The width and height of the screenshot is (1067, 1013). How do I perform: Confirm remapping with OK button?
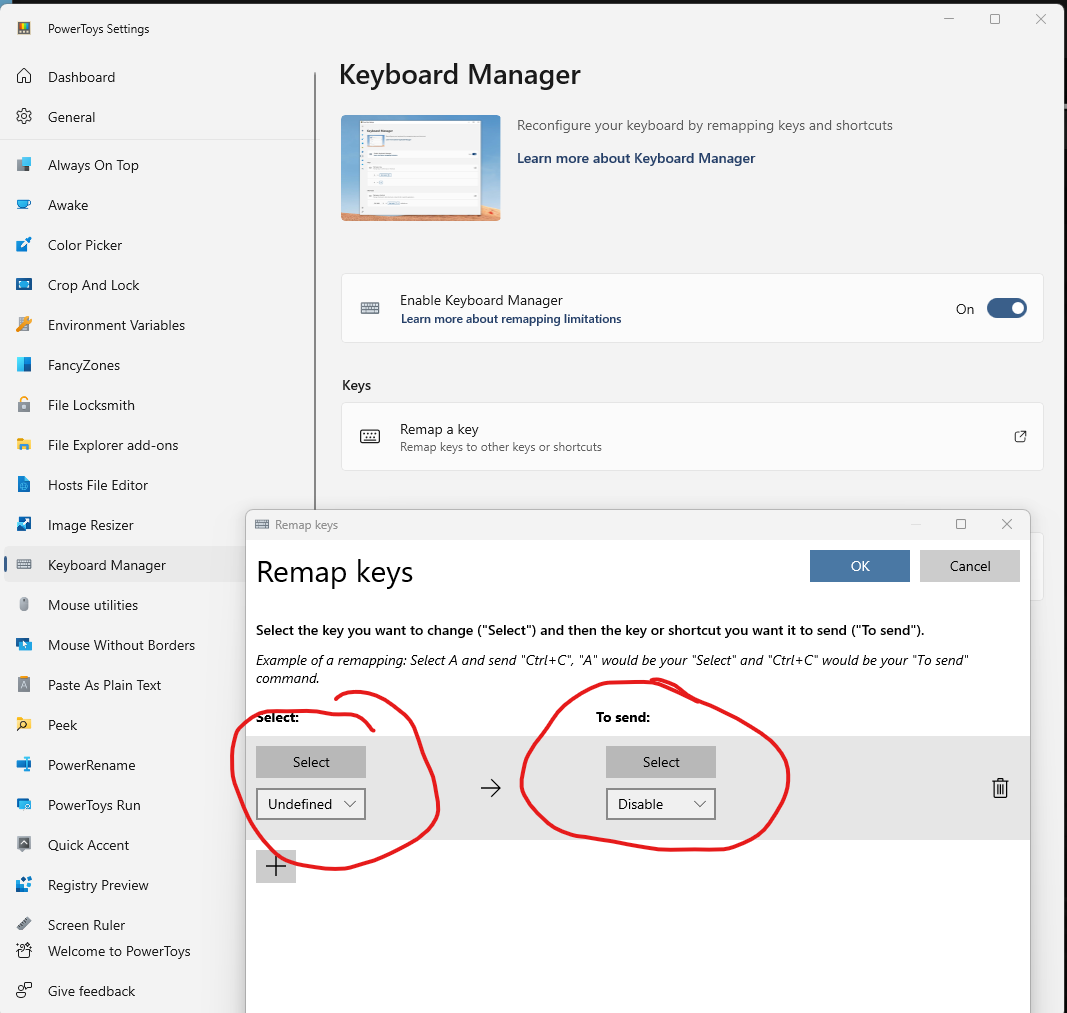pos(859,566)
